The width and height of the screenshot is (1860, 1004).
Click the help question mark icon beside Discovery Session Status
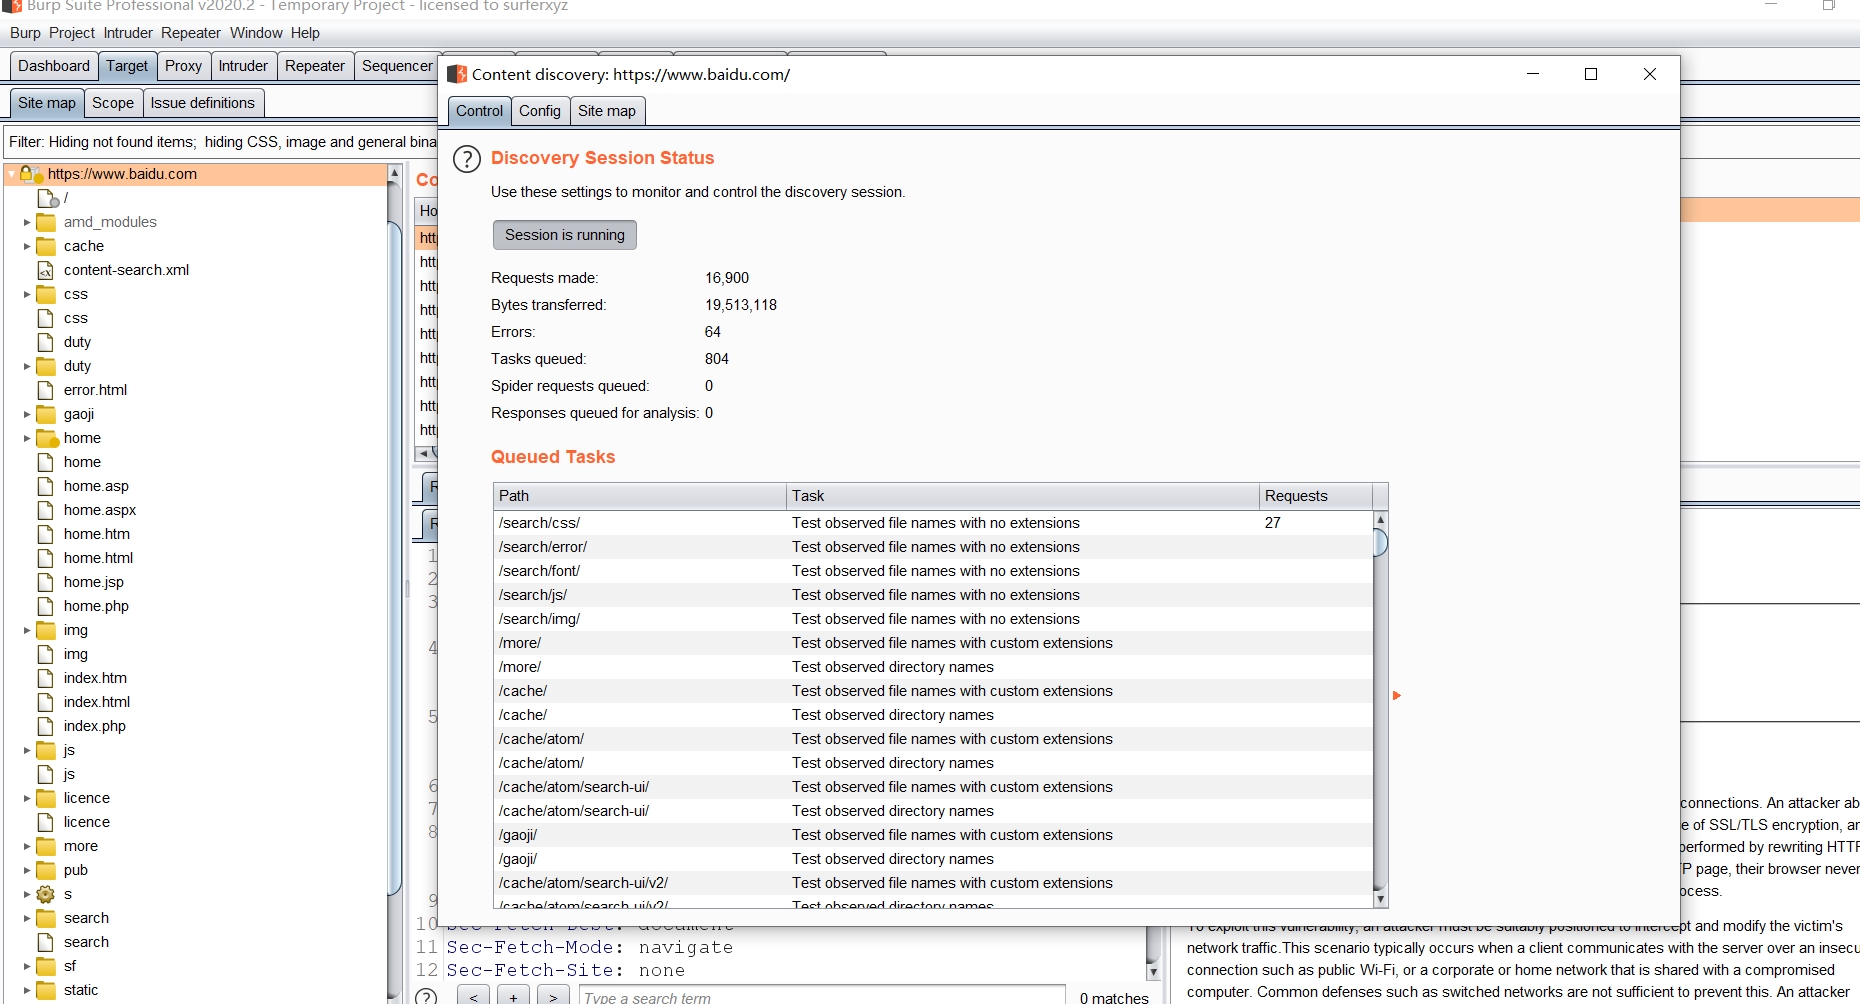(467, 159)
